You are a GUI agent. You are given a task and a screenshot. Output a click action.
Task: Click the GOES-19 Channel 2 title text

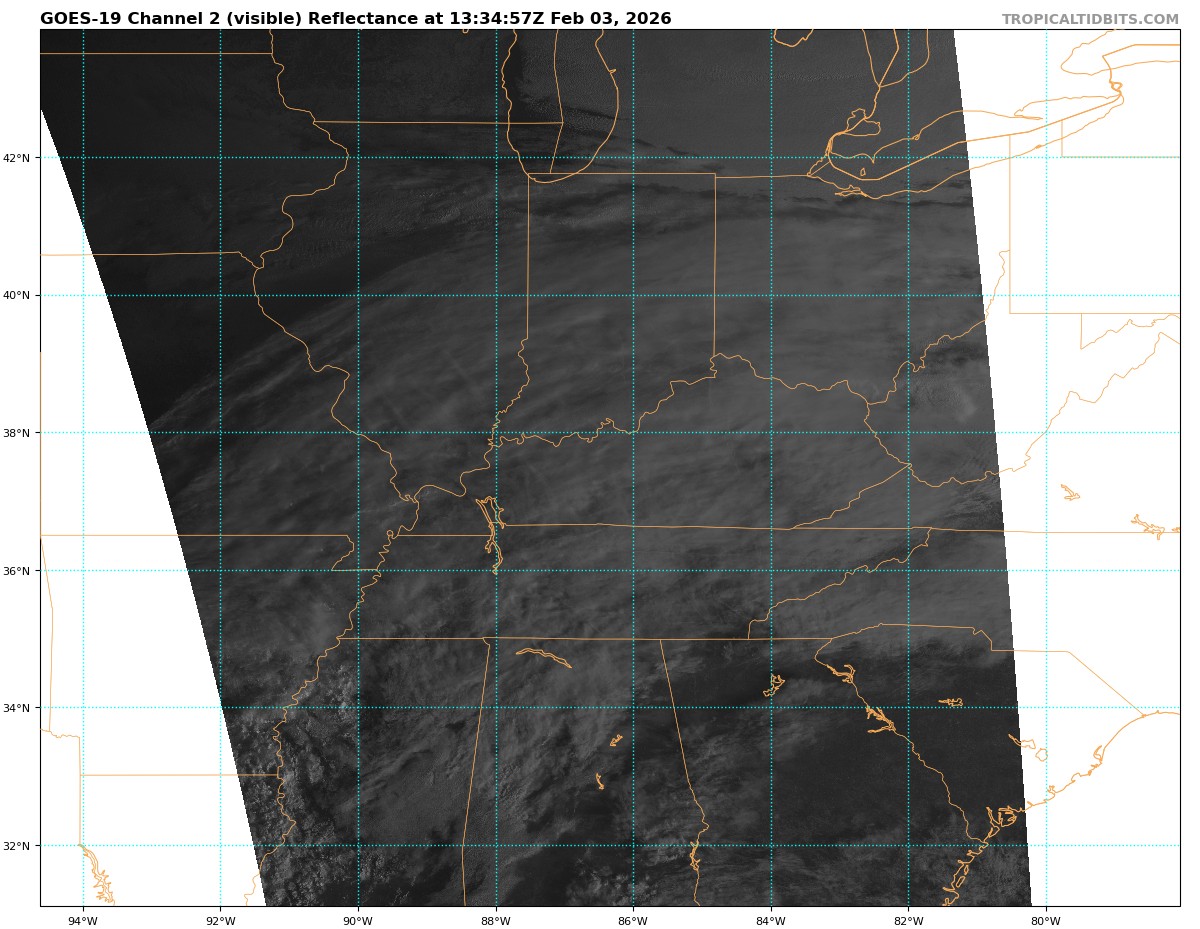point(355,19)
